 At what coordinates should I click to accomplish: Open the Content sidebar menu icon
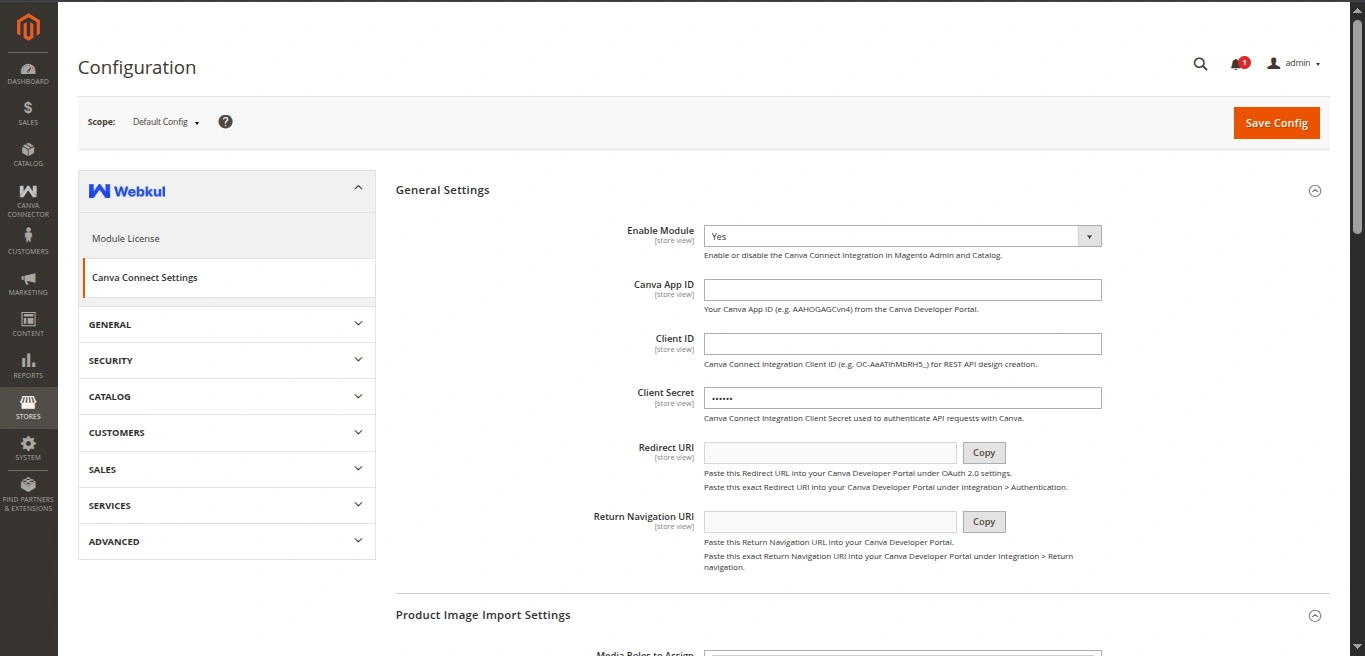click(28, 325)
